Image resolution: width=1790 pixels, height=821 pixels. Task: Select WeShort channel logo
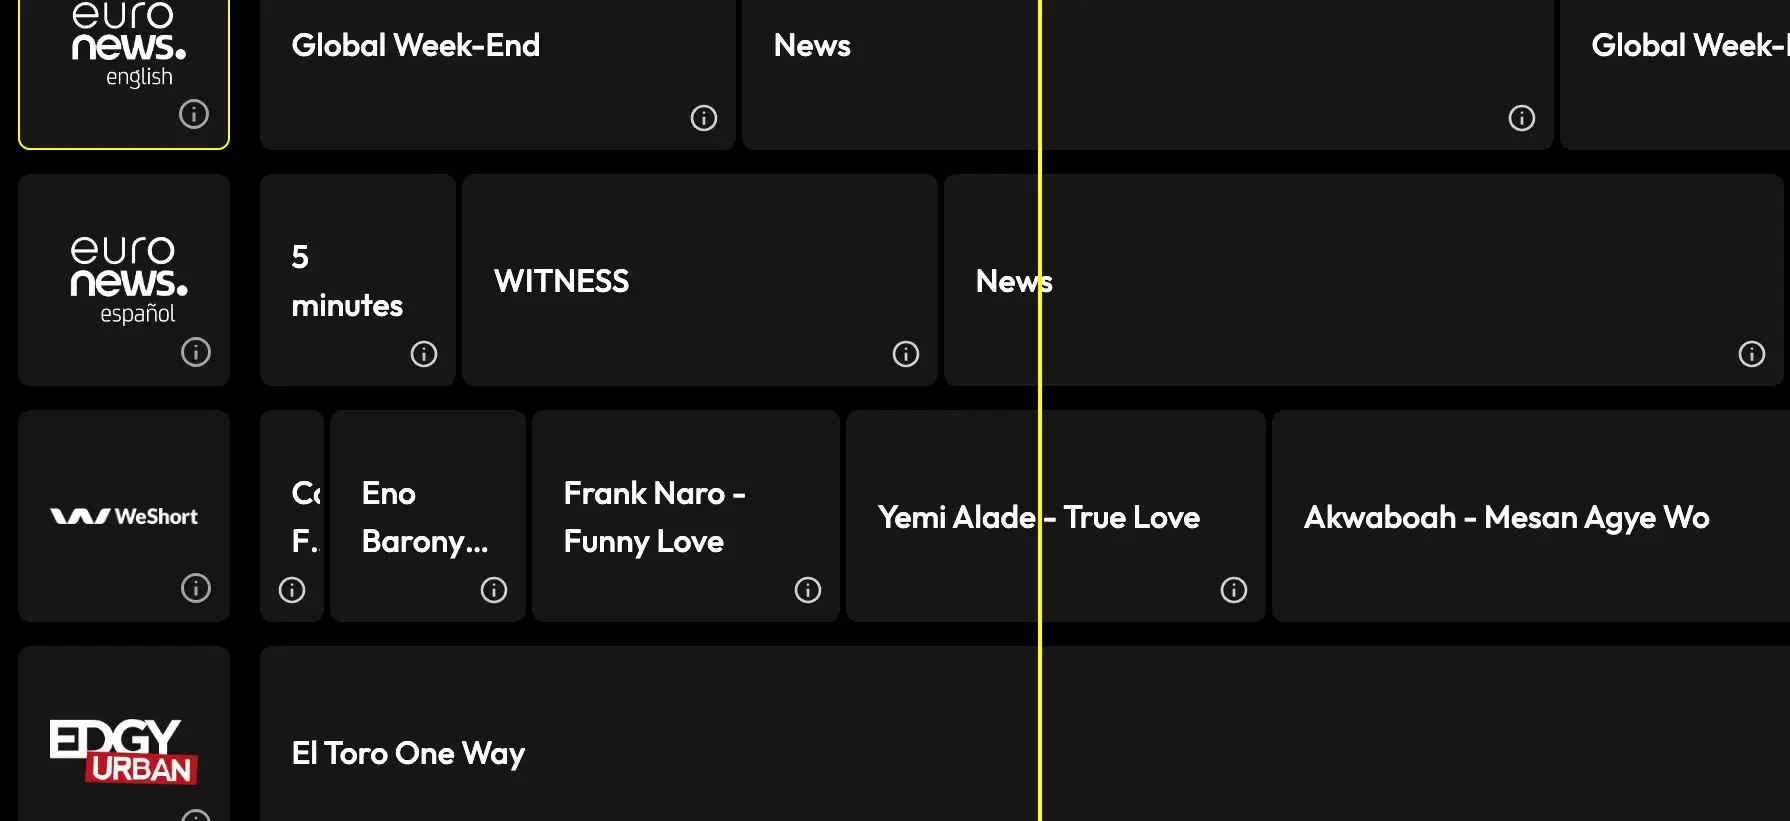coord(124,516)
